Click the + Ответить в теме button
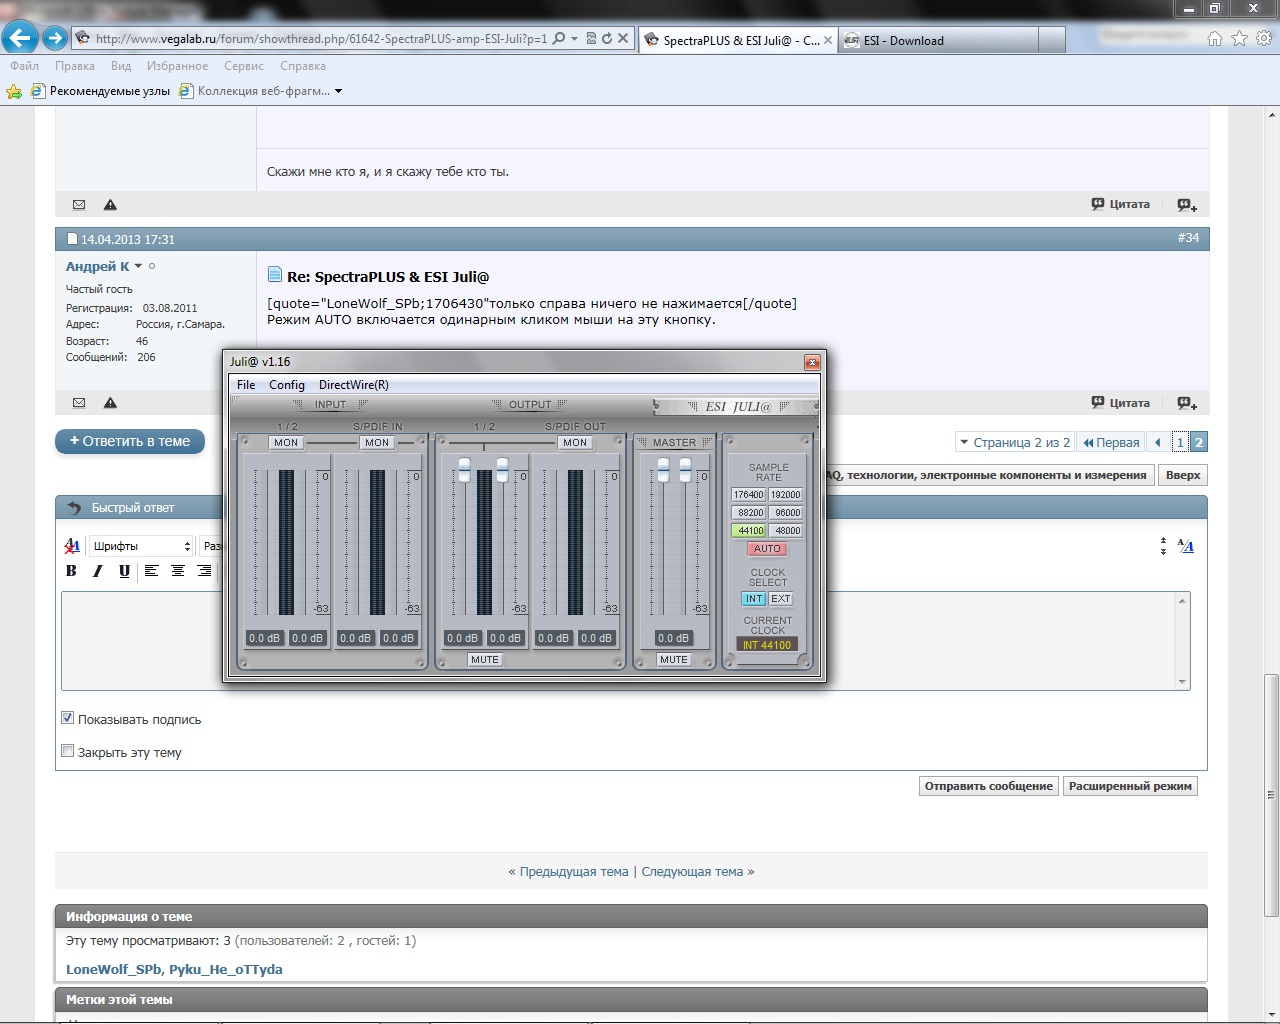The height and width of the screenshot is (1024, 1280). (x=130, y=441)
